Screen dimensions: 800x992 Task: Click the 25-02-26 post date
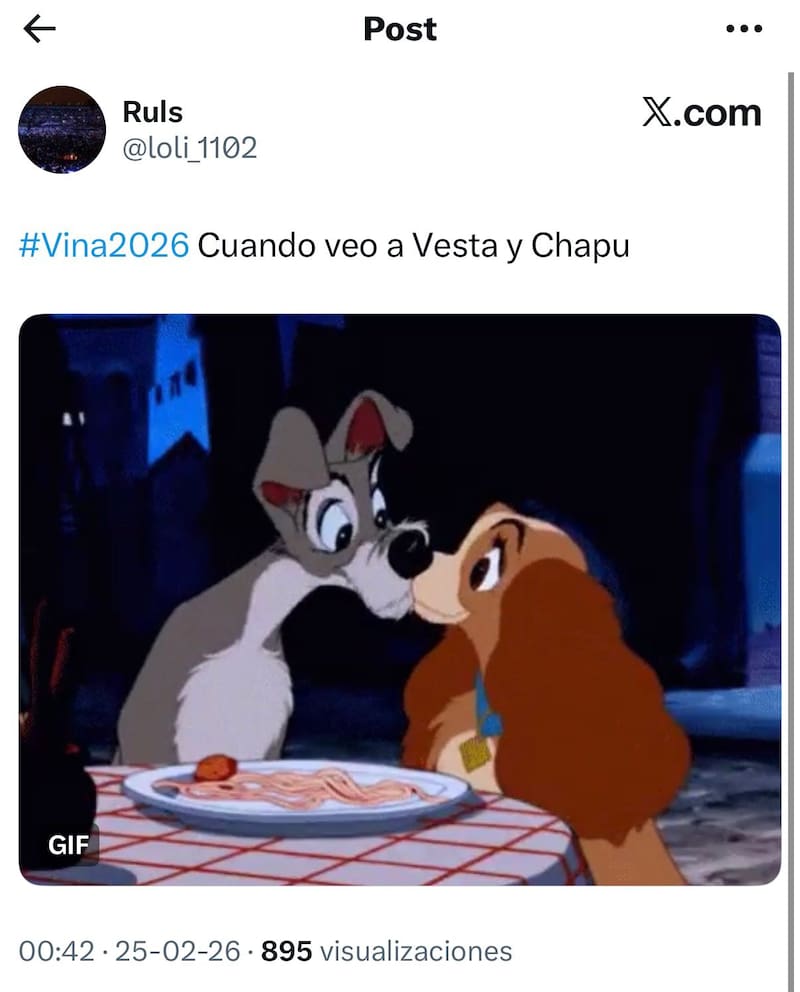pos(178,951)
